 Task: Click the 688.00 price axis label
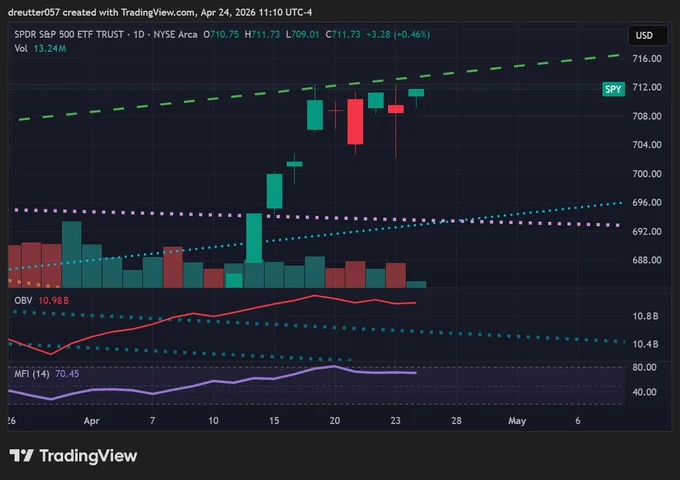(x=647, y=260)
